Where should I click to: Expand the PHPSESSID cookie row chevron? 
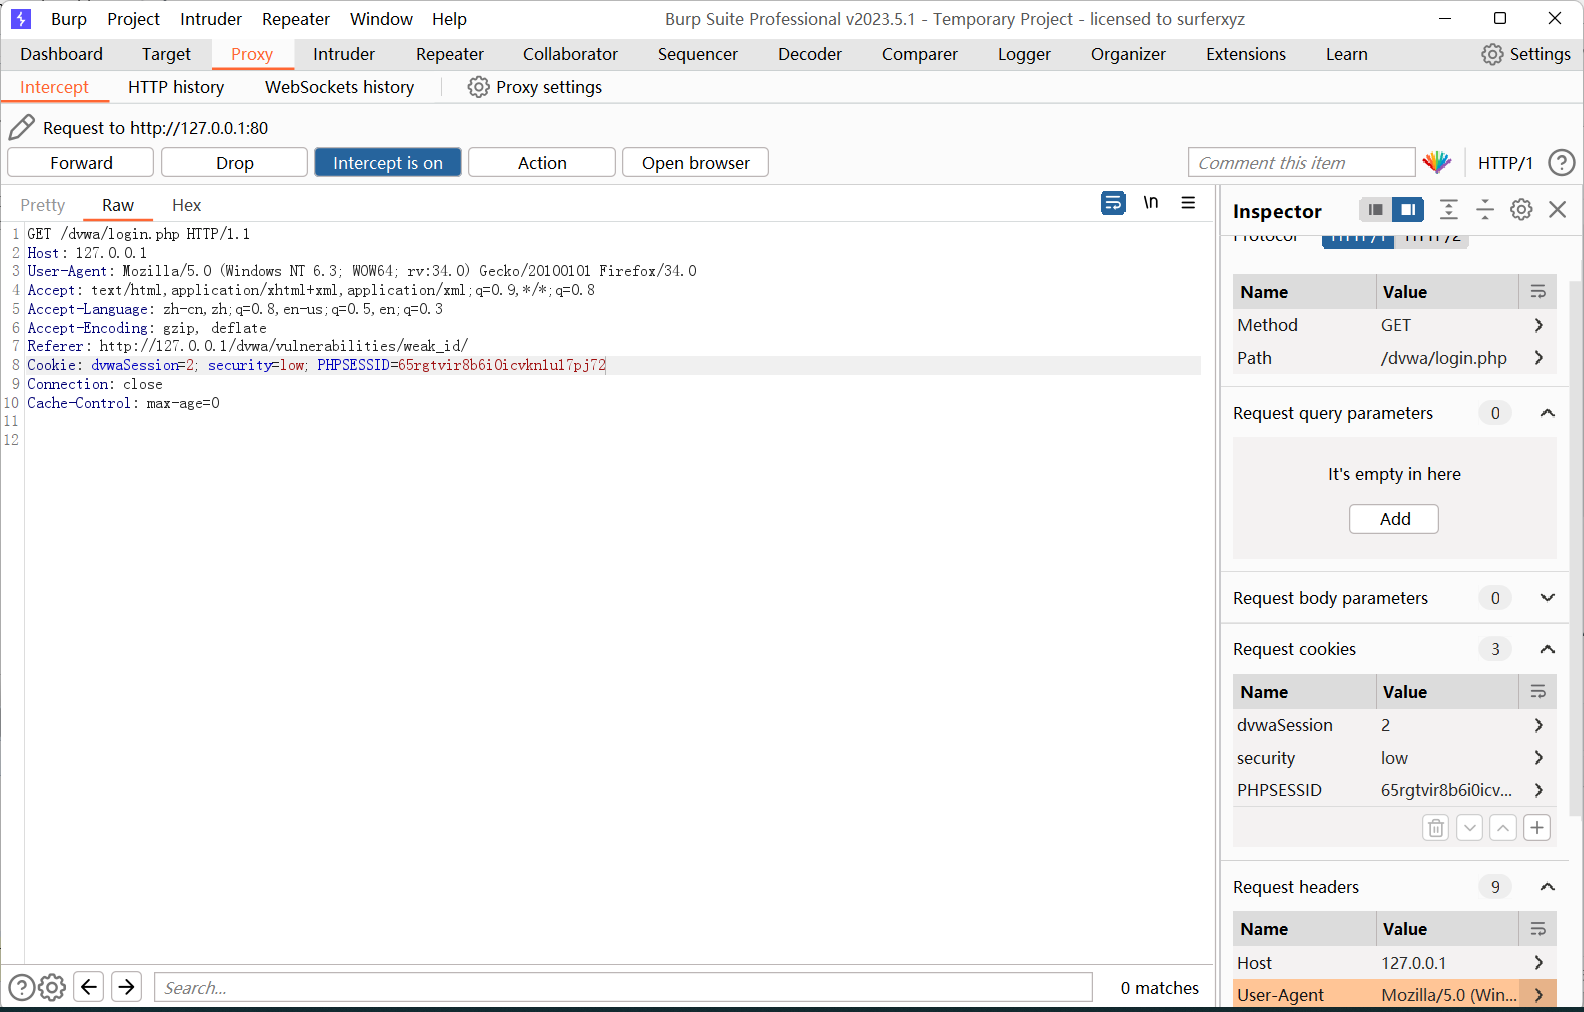[x=1538, y=790]
